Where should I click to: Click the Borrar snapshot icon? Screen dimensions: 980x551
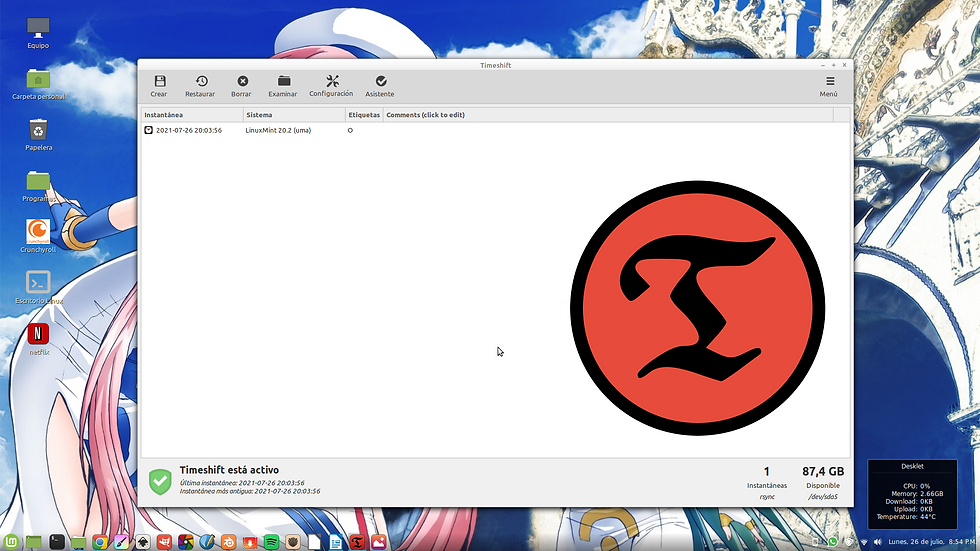[x=242, y=81]
